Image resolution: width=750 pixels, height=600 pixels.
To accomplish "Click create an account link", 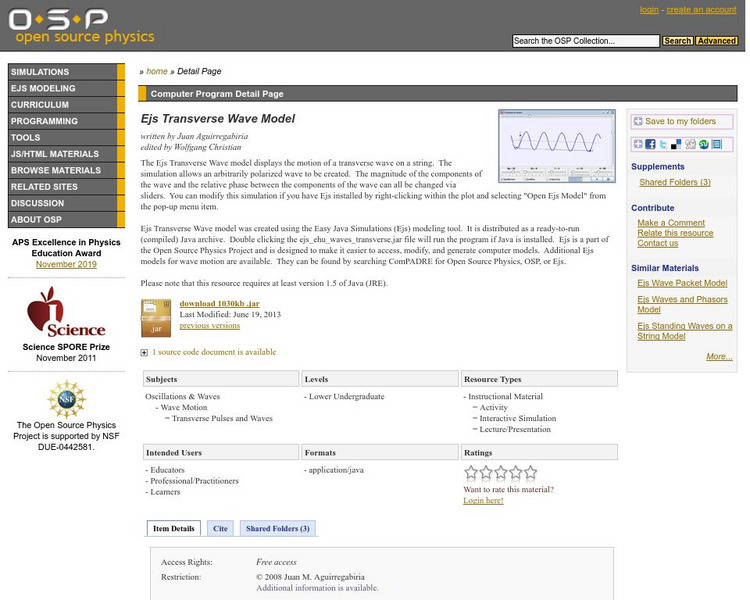I will (x=701, y=10).
